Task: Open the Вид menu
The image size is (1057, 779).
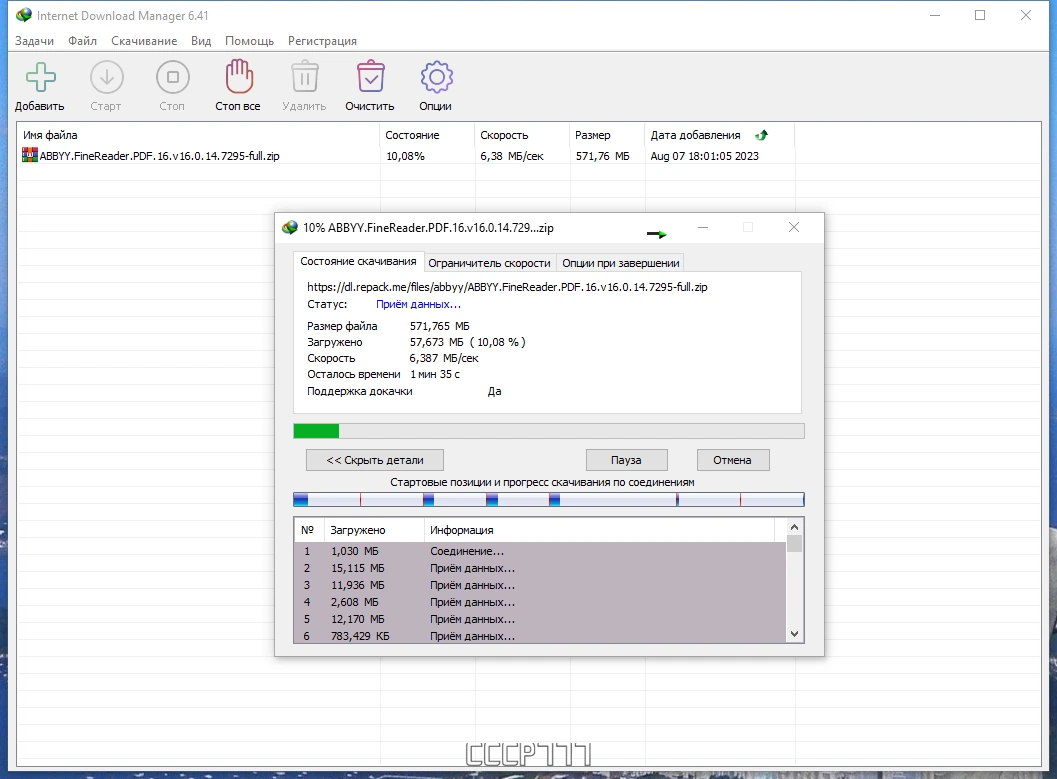Action: [201, 41]
